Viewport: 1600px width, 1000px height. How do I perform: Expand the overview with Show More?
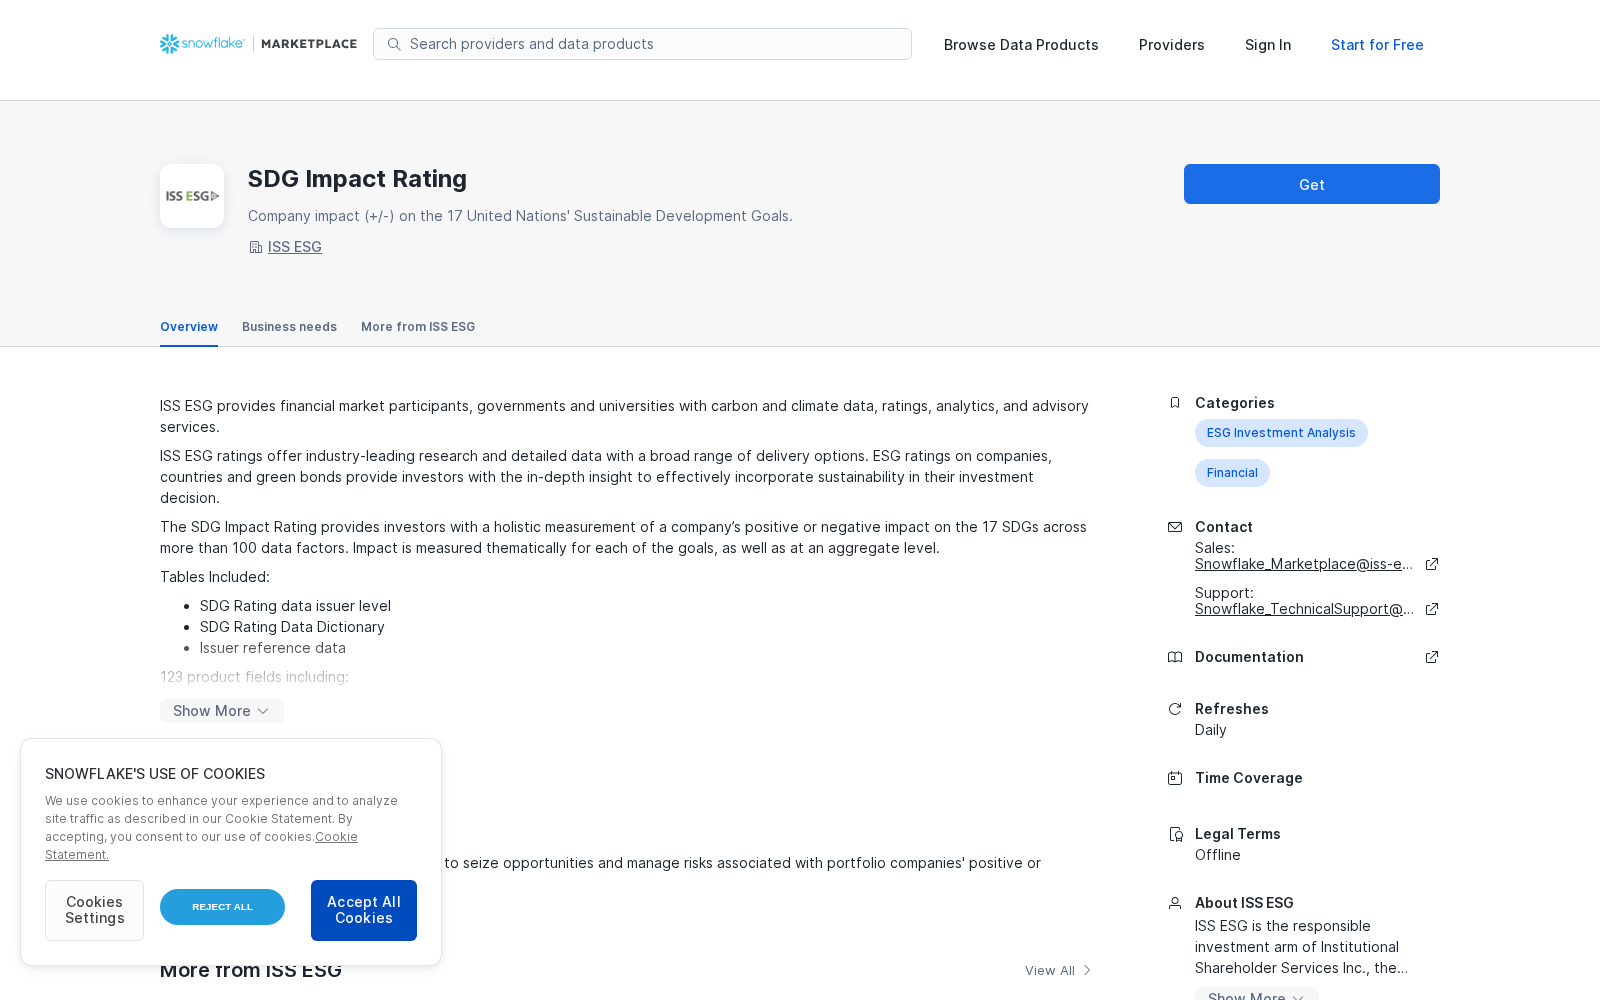pyautogui.click(x=222, y=711)
